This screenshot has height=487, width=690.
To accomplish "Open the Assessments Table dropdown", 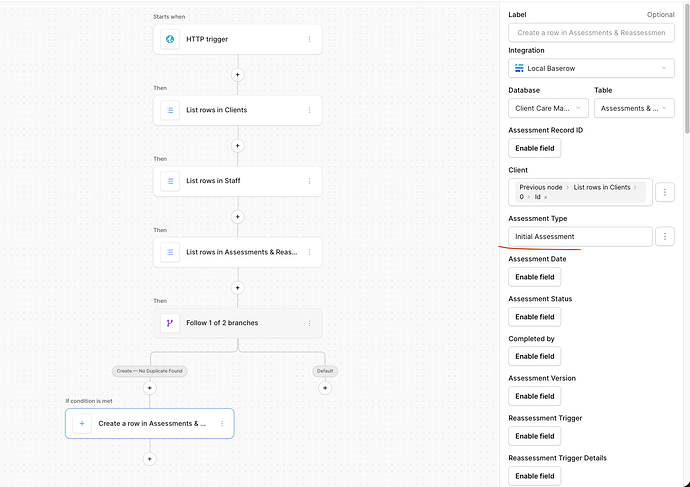I will click(x=634, y=108).
